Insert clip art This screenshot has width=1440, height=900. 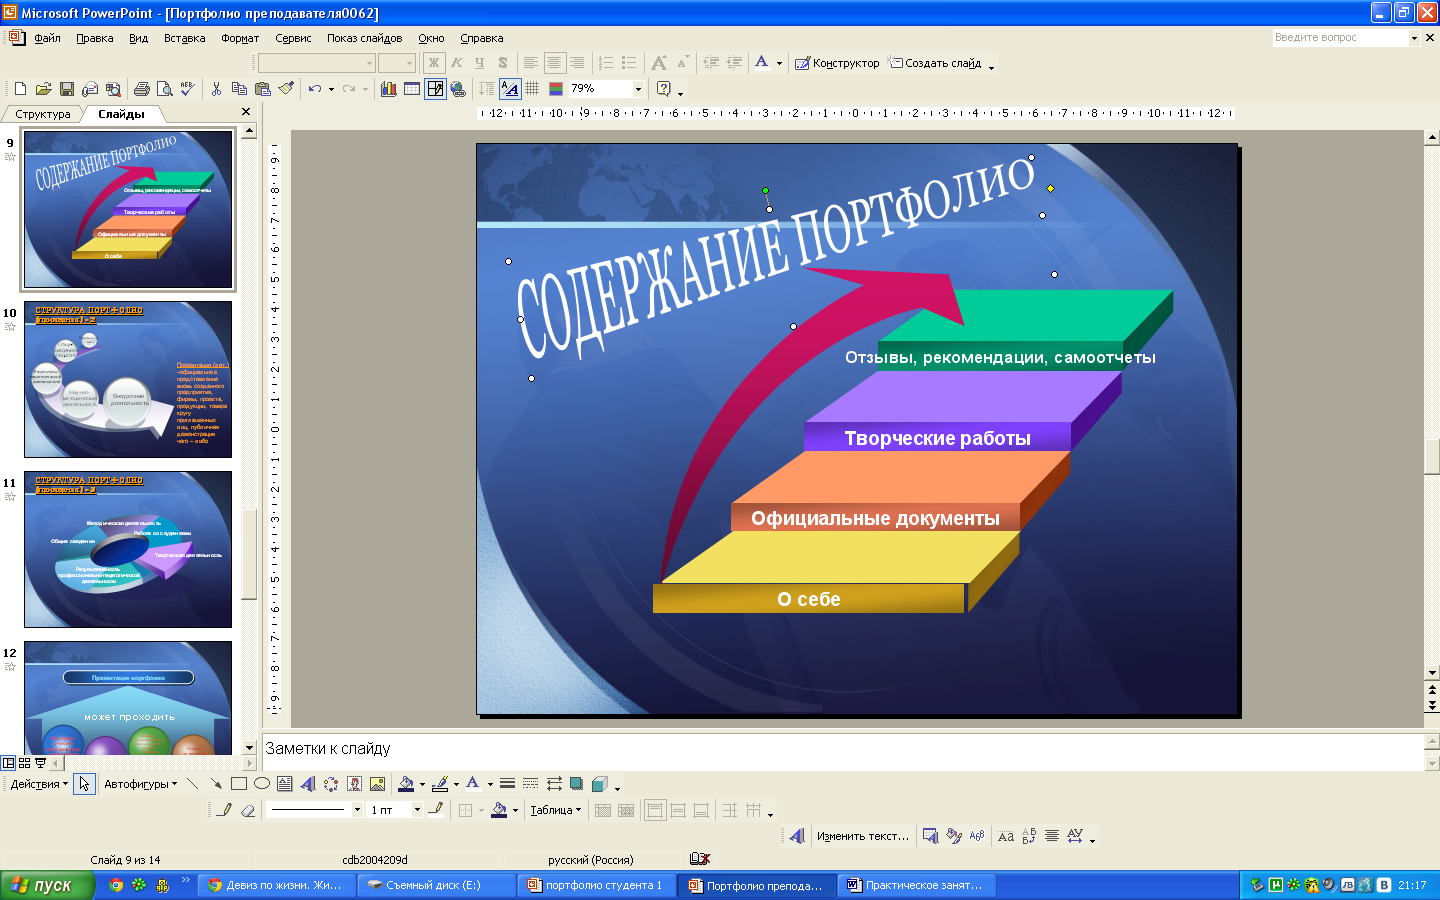(354, 784)
